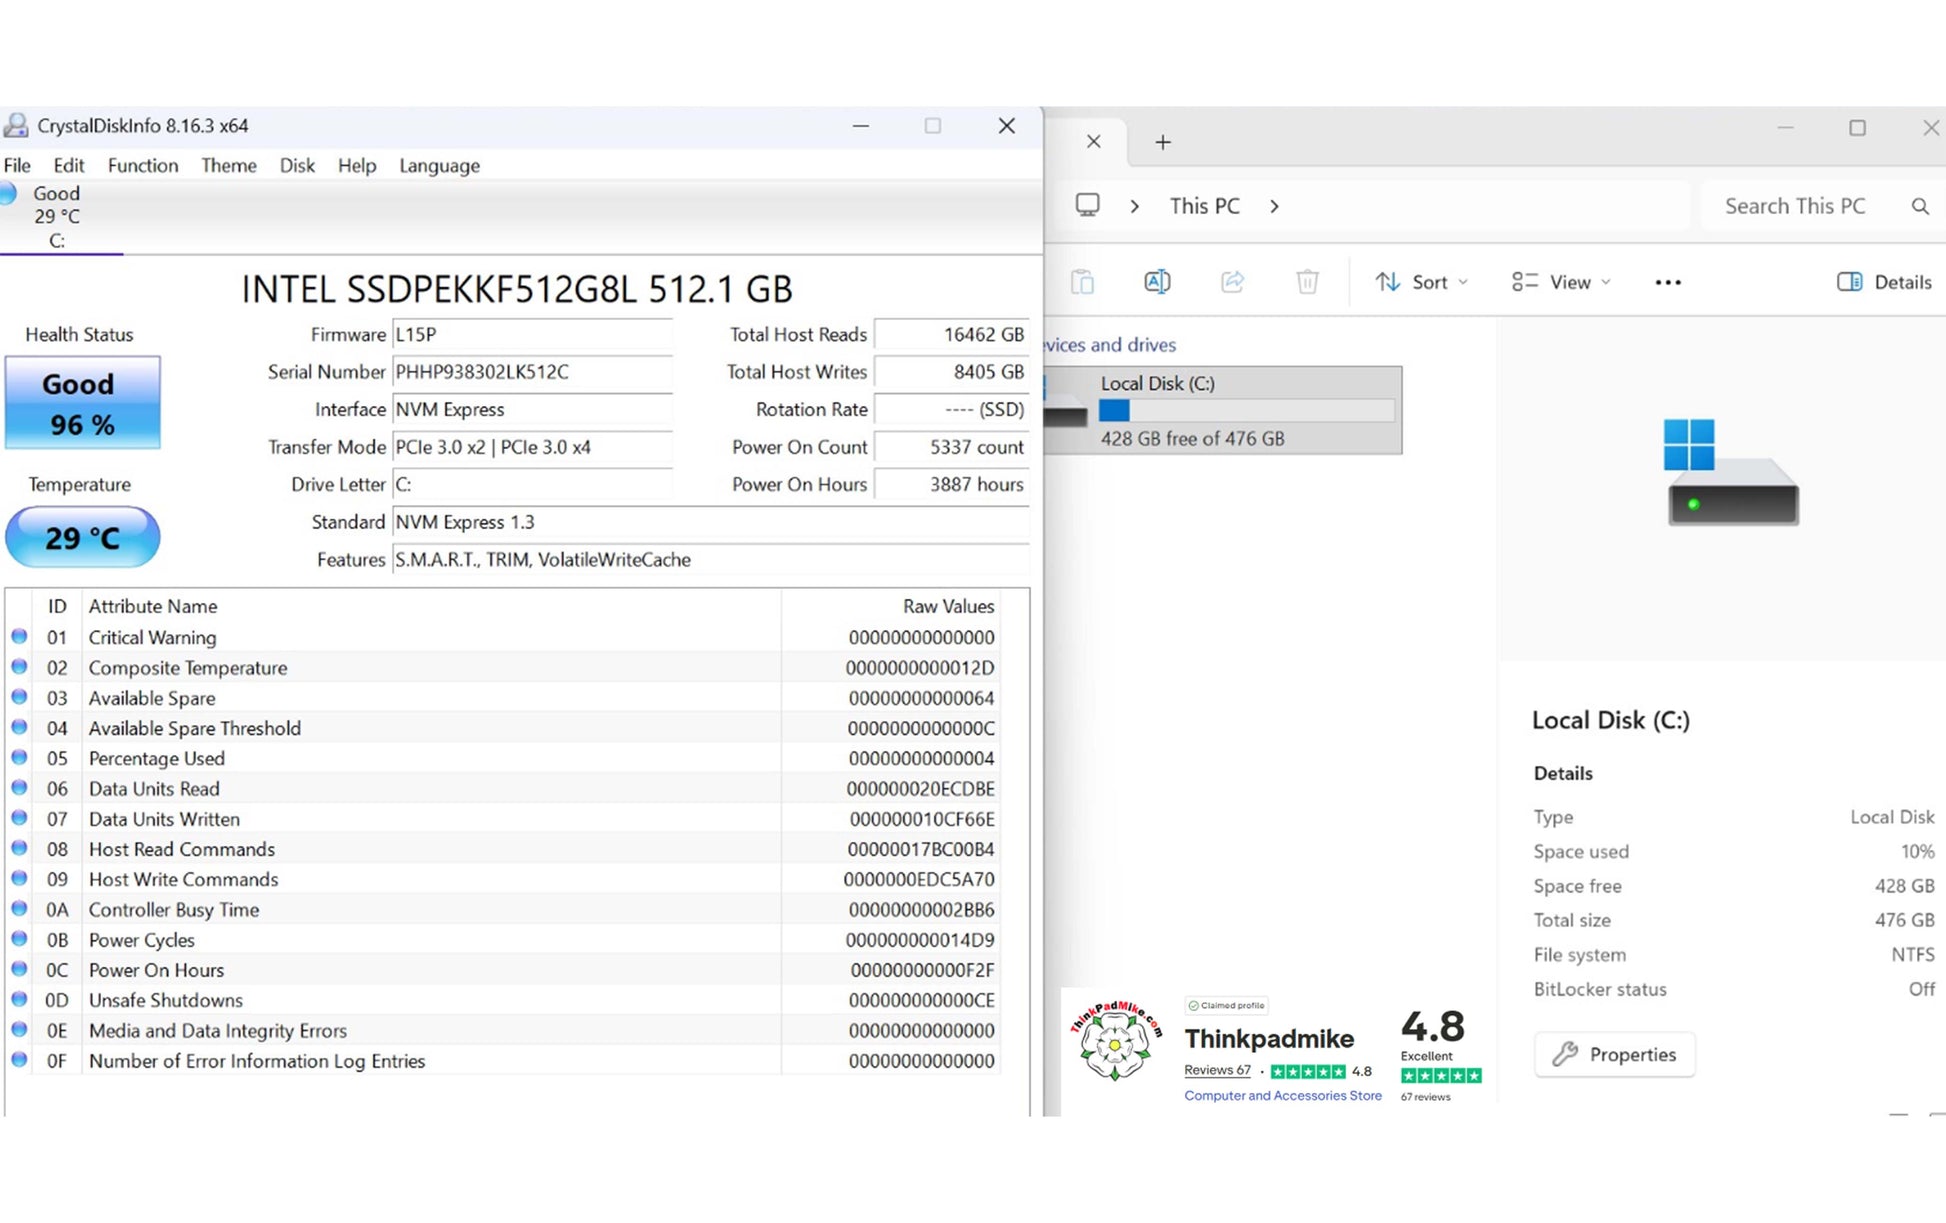Viewport: 1946px width, 1223px height.
Task: Close the current Explorer tab
Action: 1093,142
